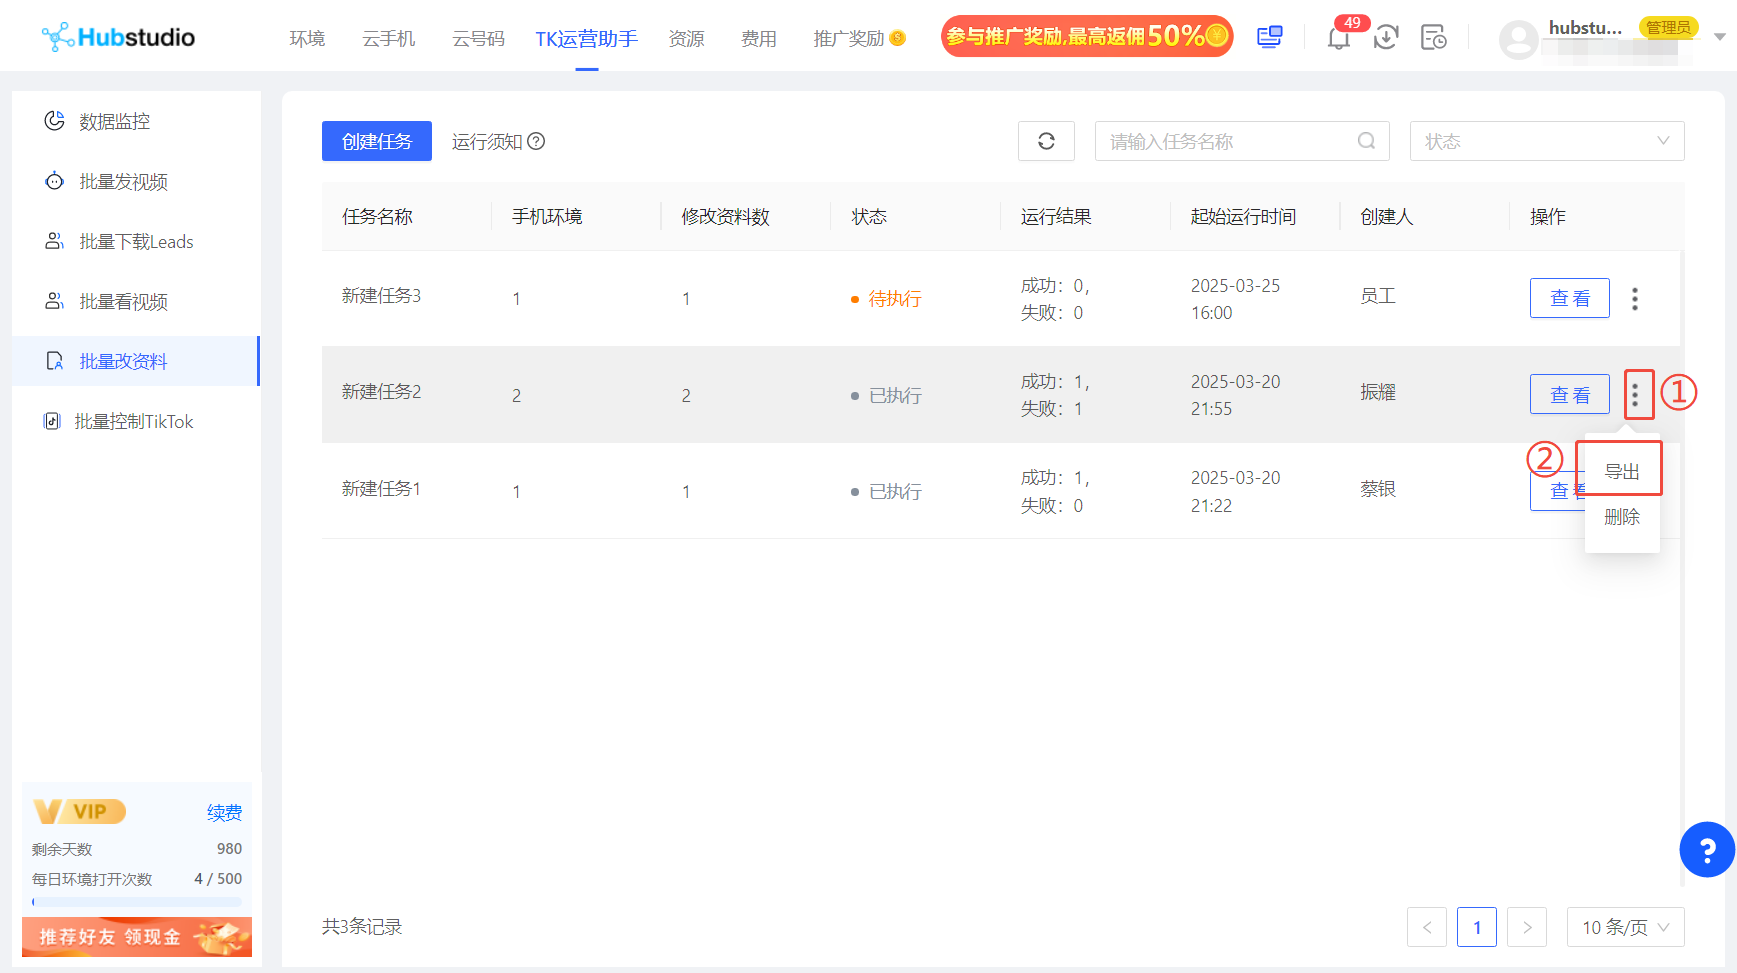Click page number 1 in pagination

(x=1477, y=927)
